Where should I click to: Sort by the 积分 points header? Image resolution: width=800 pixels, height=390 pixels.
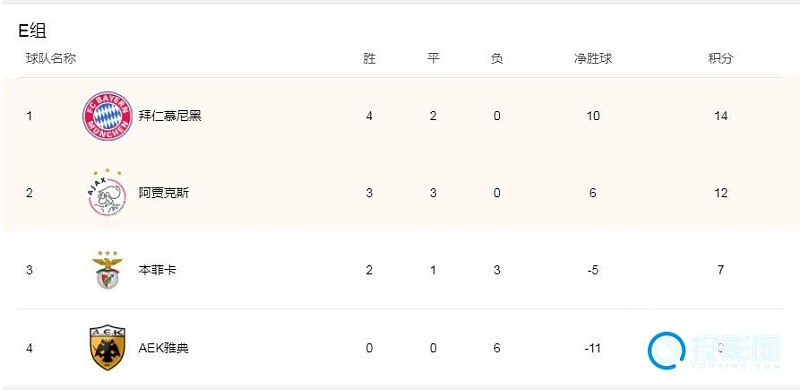pyautogui.click(x=720, y=59)
